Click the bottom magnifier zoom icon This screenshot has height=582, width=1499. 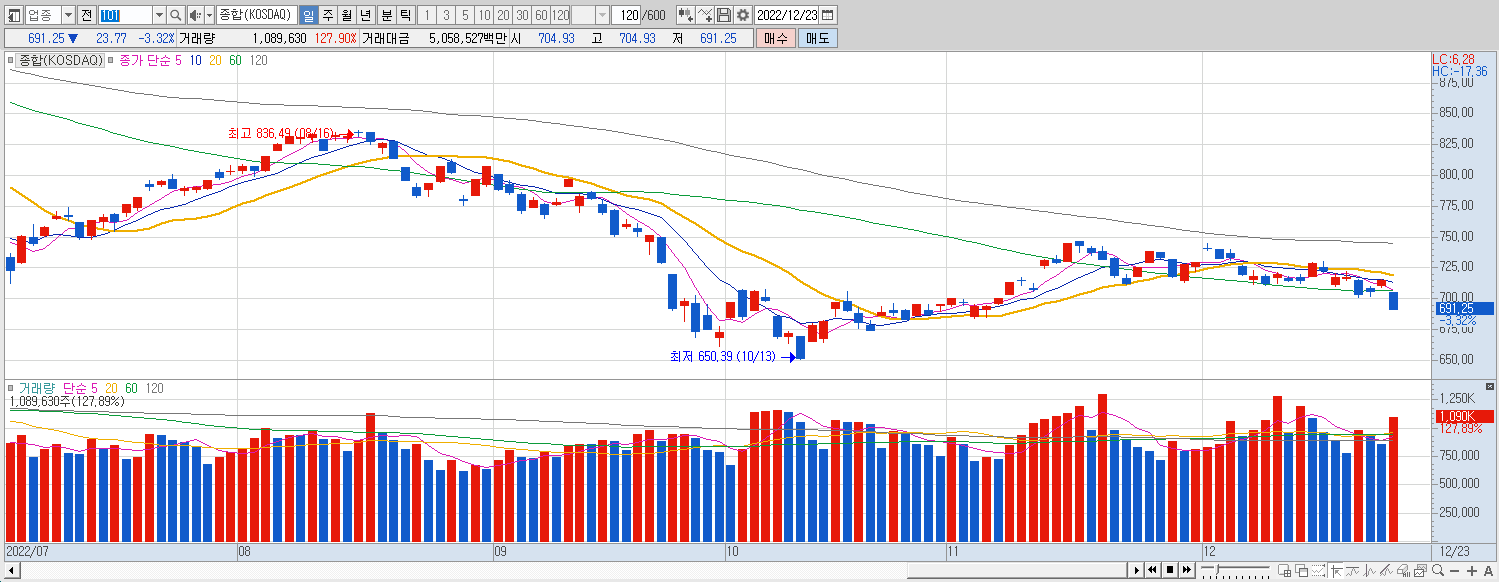pos(1437,571)
